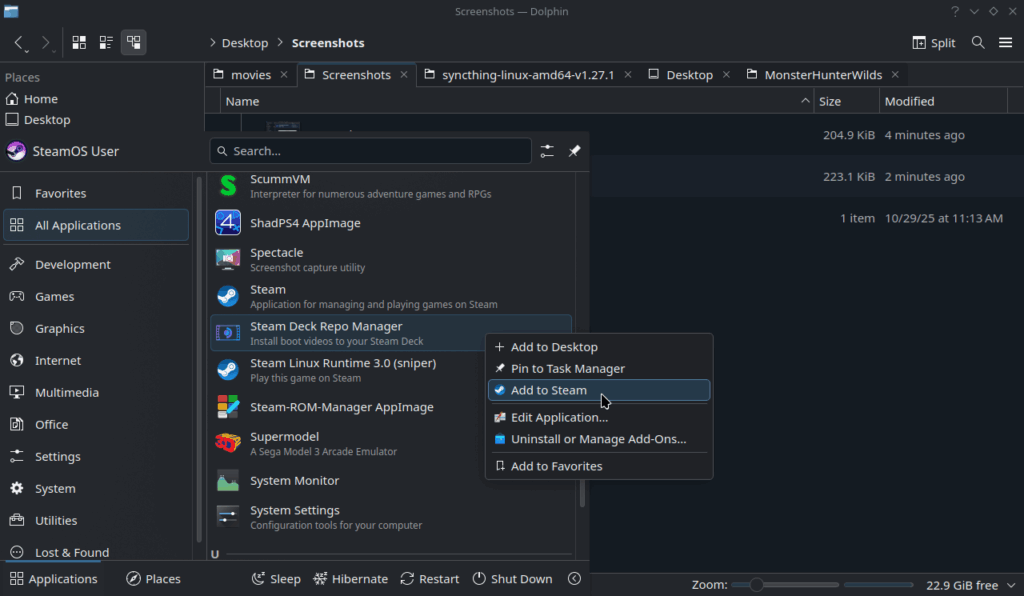
Task: Toggle the pin to keep the launcher open
Action: point(574,150)
